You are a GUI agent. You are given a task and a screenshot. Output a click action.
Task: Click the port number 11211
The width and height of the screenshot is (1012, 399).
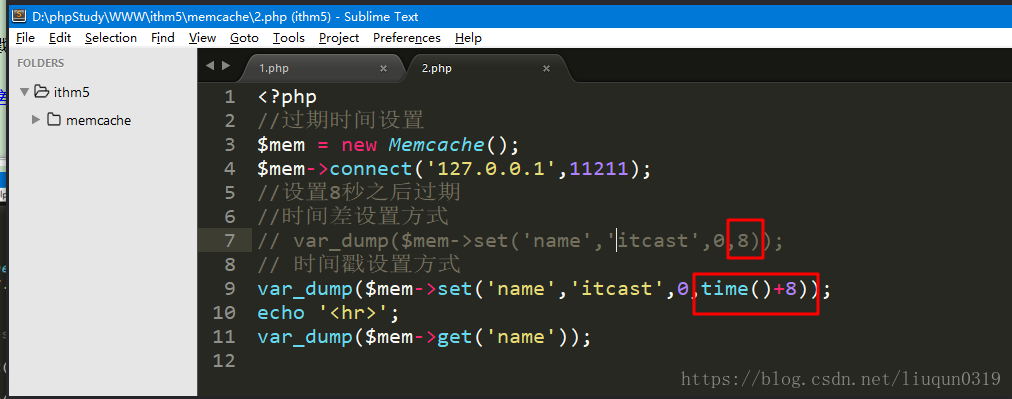[599, 169]
